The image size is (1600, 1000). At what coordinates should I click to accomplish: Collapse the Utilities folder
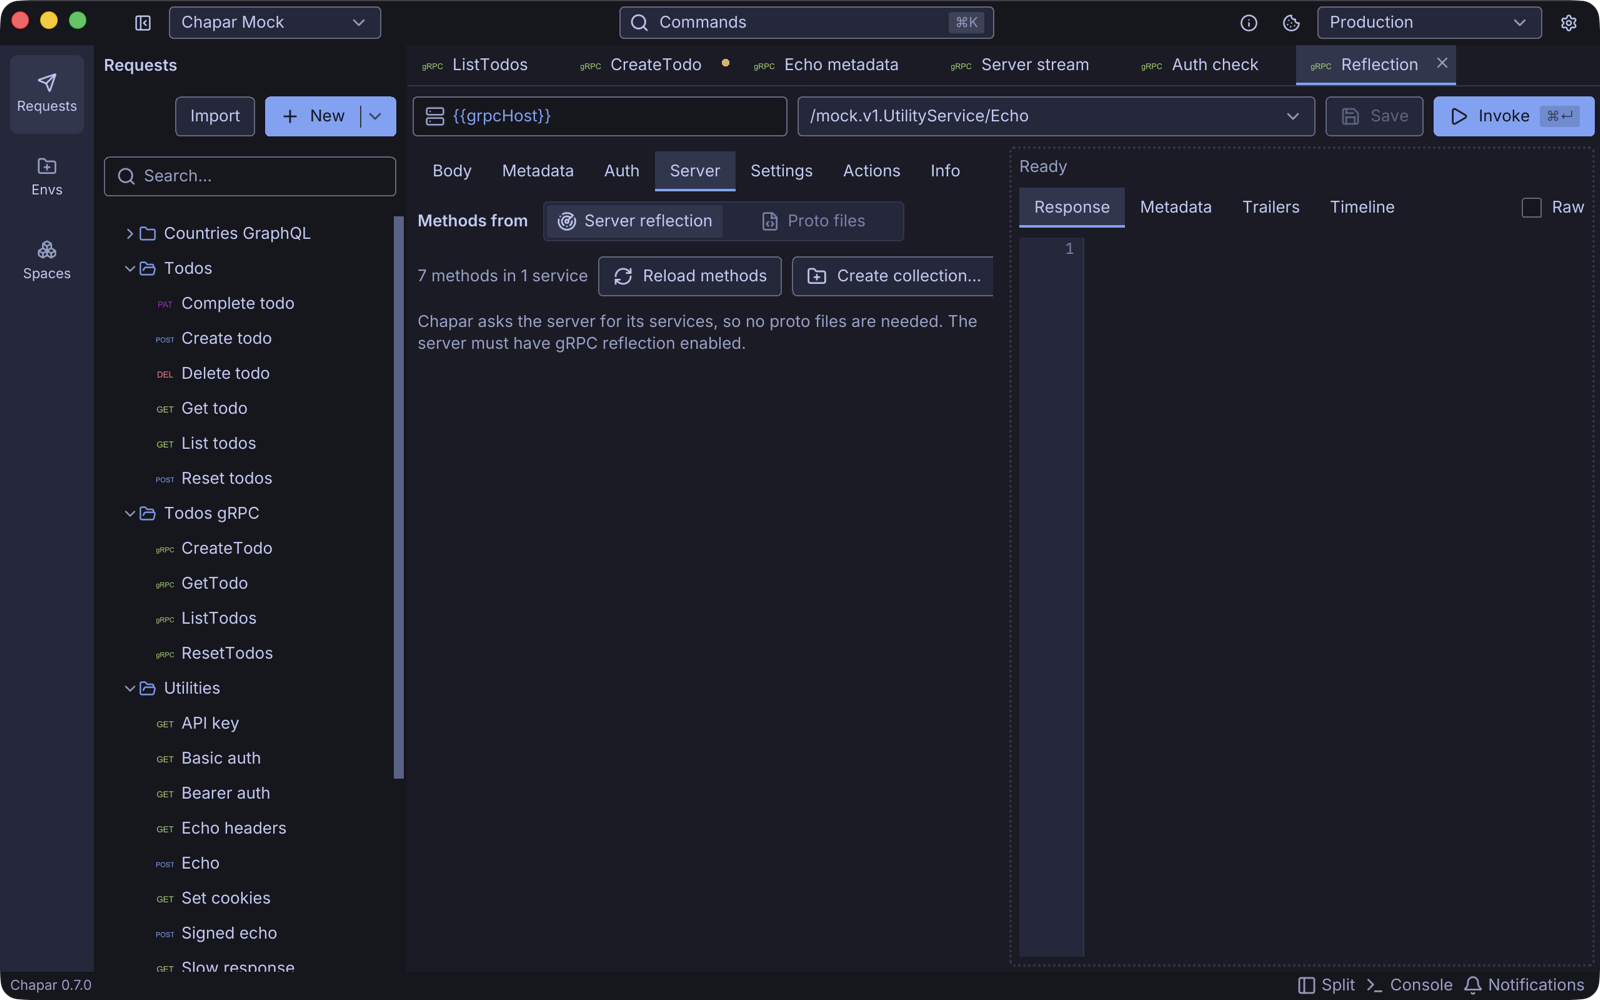pyautogui.click(x=129, y=688)
